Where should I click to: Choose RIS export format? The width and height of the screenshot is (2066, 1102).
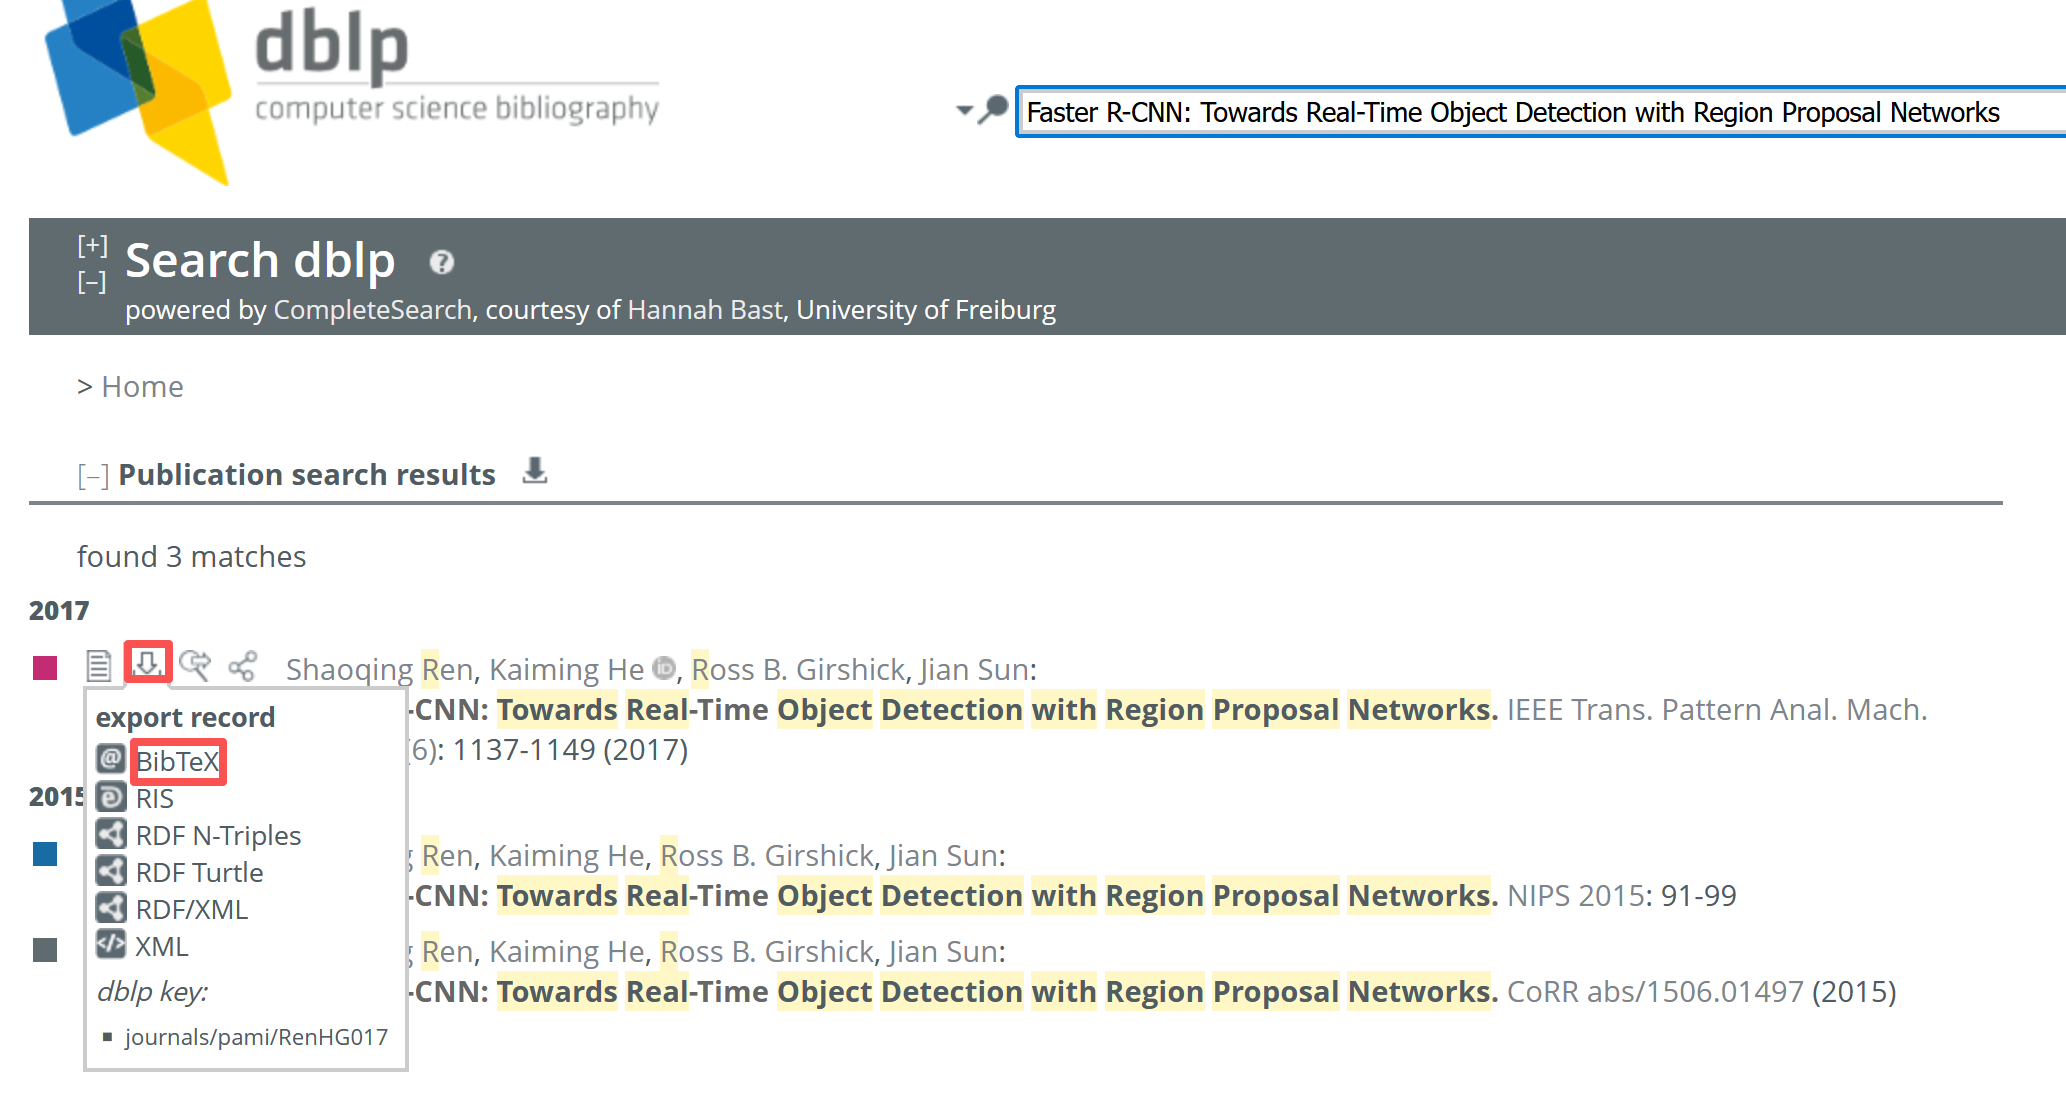click(154, 799)
